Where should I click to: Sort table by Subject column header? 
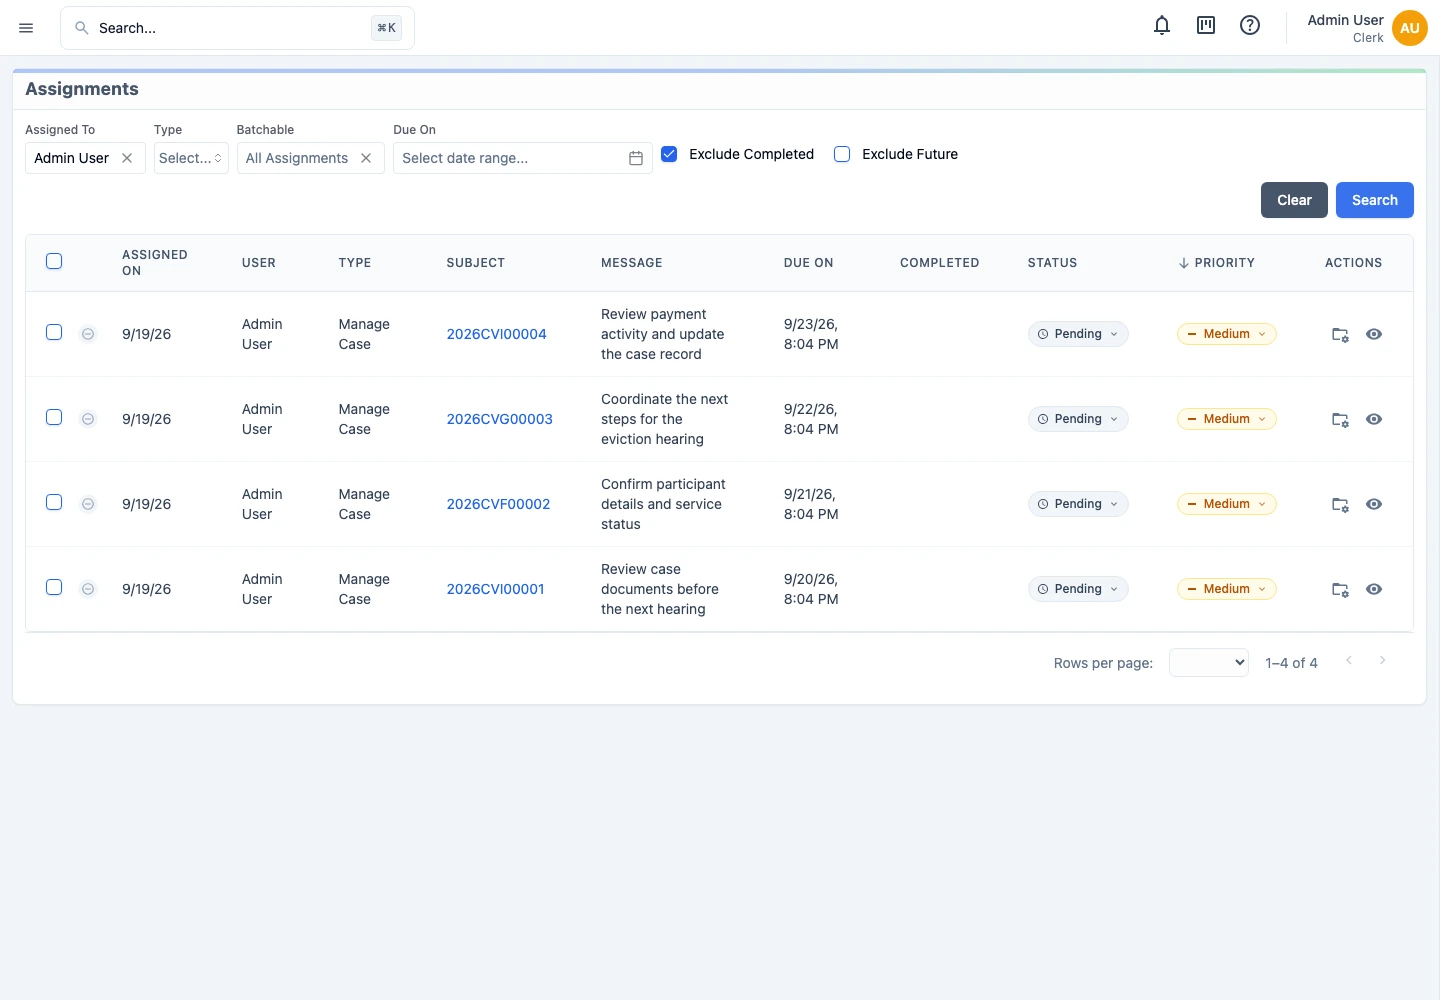pyautogui.click(x=475, y=263)
